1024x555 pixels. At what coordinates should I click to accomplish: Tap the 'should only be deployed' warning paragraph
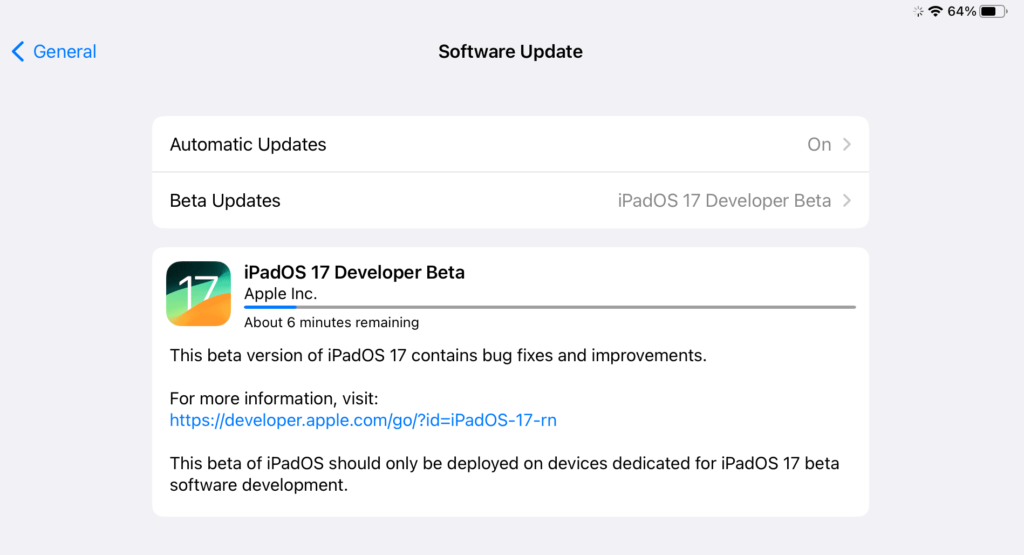click(x=504, y=474)
